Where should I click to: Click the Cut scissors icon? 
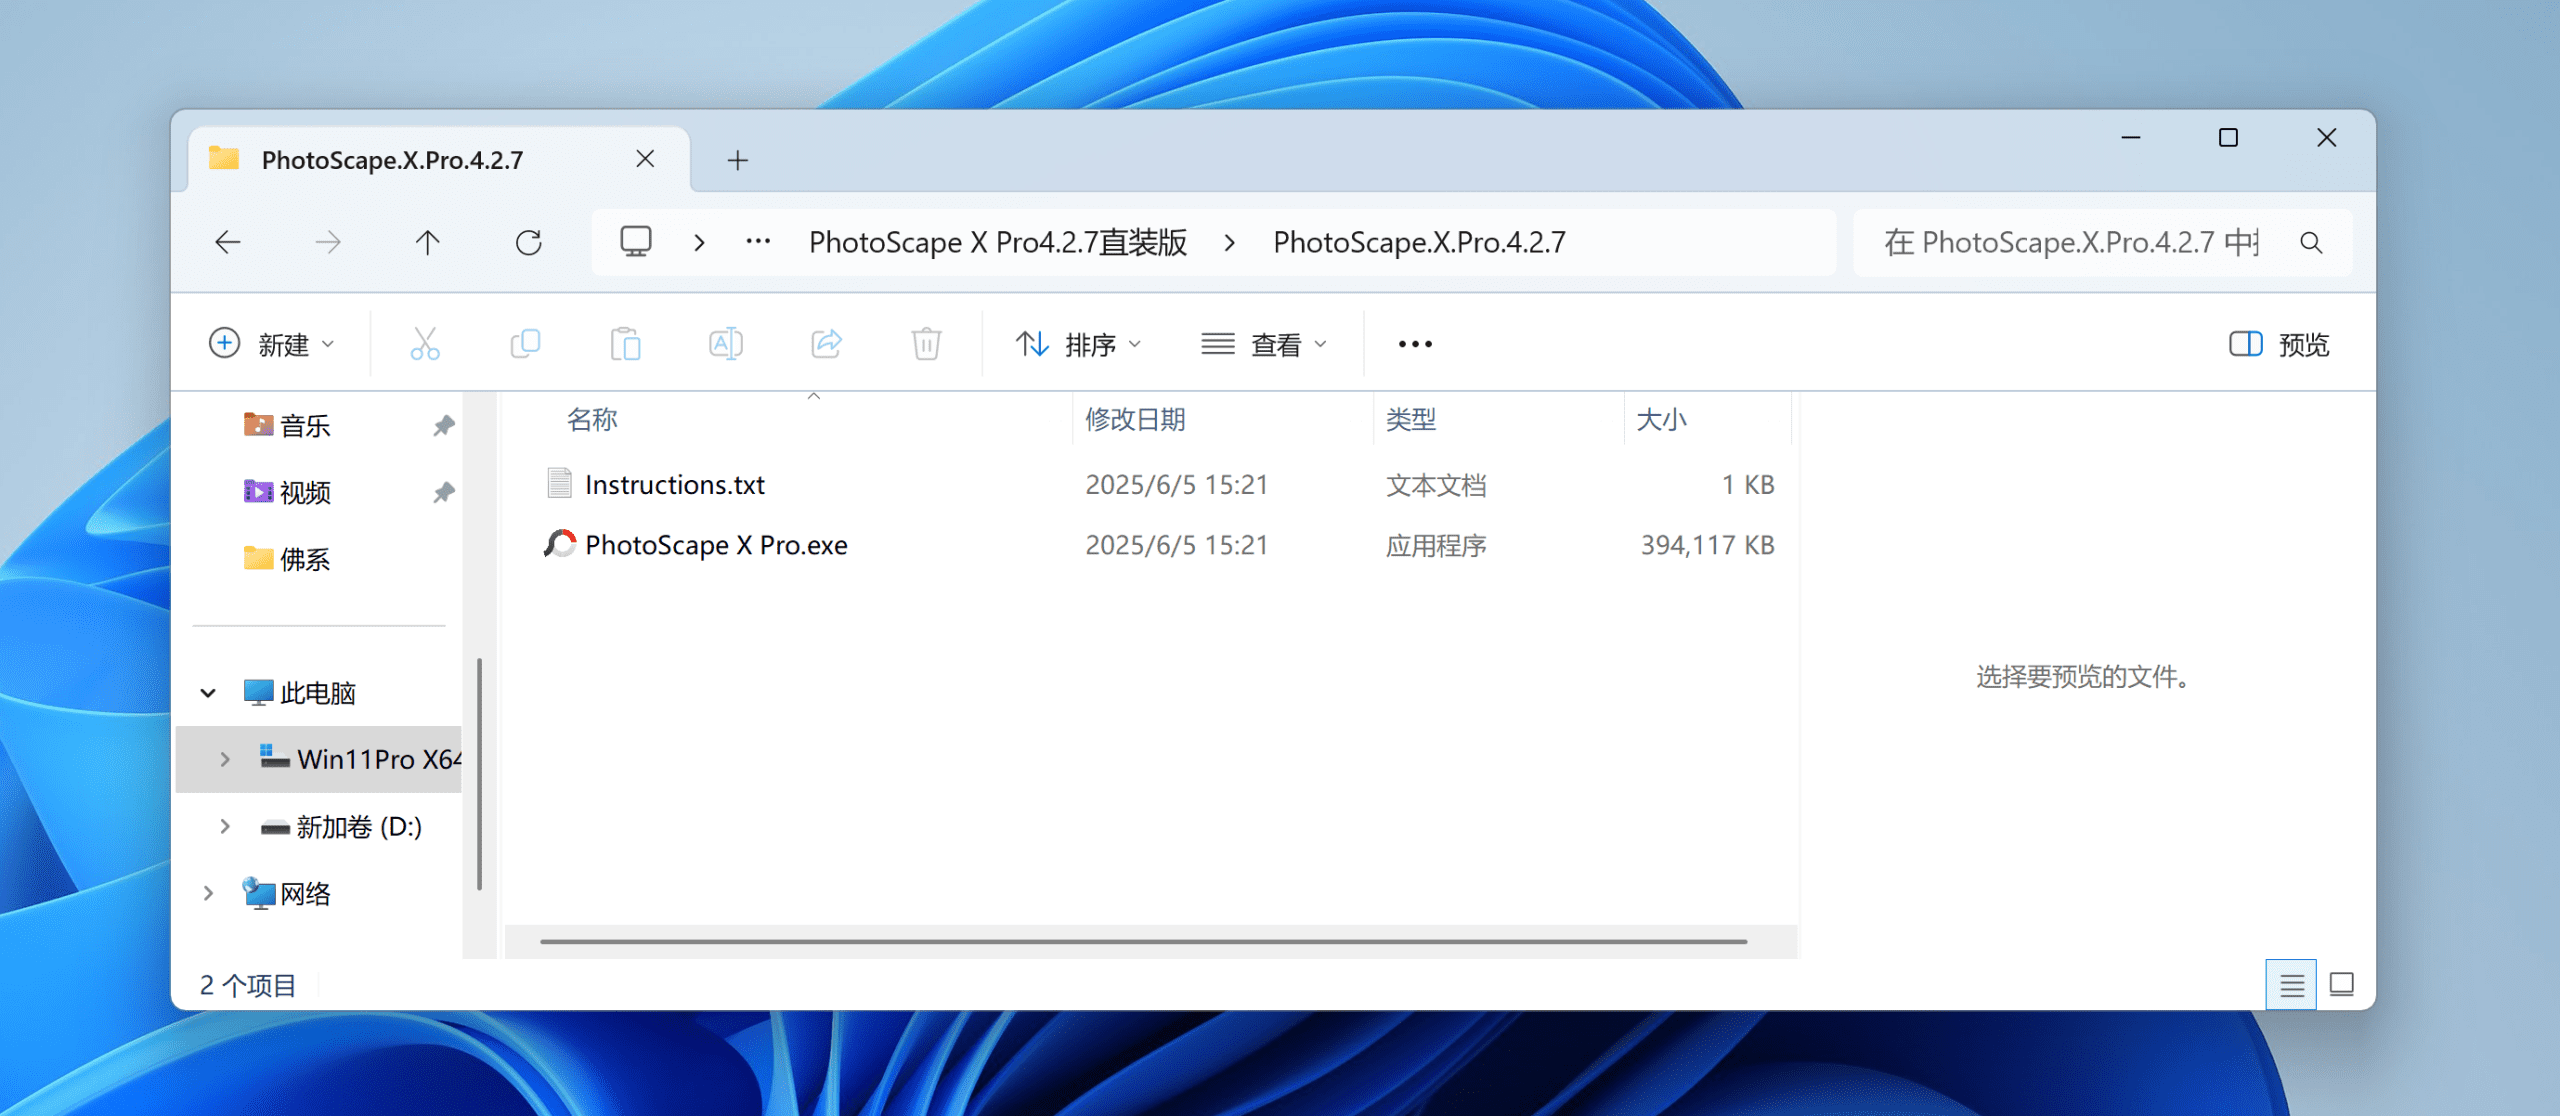click(425, 344)
